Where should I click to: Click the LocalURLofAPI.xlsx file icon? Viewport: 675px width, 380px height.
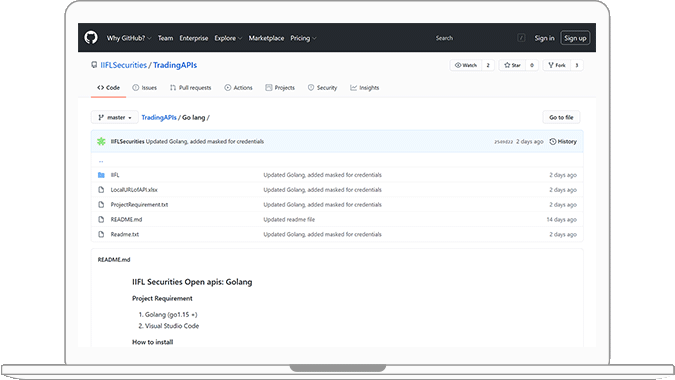pos(101,190)
